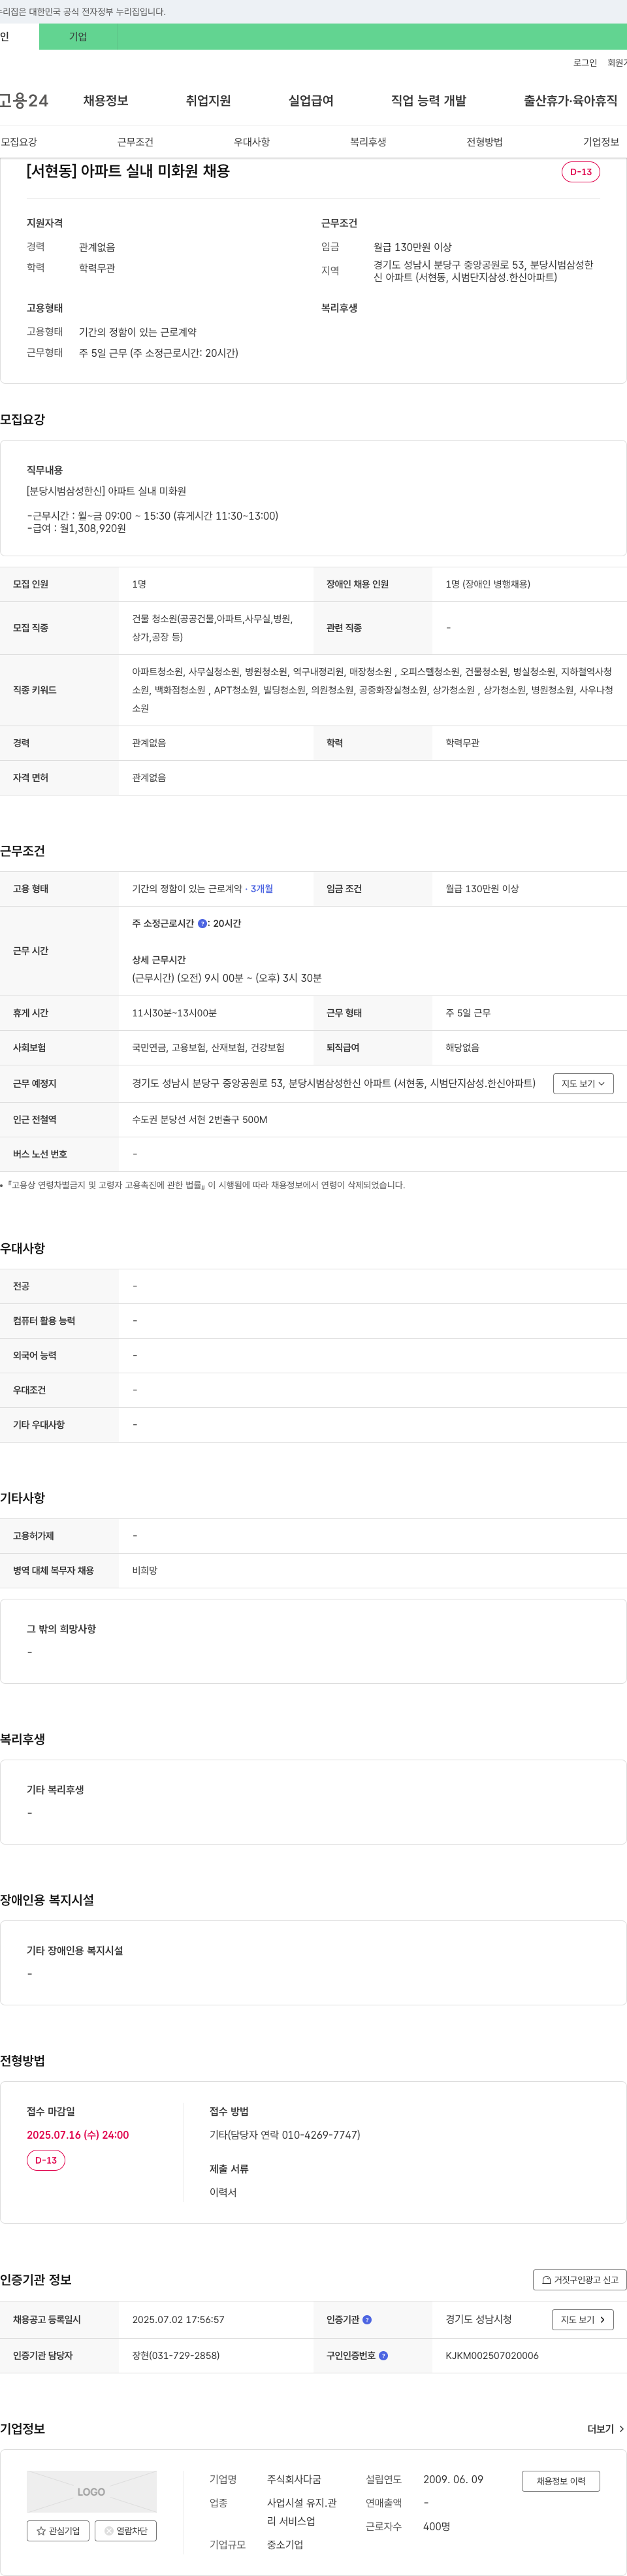Open help icon beside 주 소정근로시간
Image resolution: width=627 pixels, height=2576 pixels.
tap(202, 924)
